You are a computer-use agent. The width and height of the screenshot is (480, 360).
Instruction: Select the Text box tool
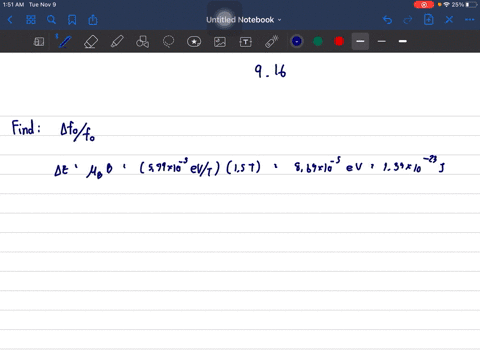click(246, 42)
